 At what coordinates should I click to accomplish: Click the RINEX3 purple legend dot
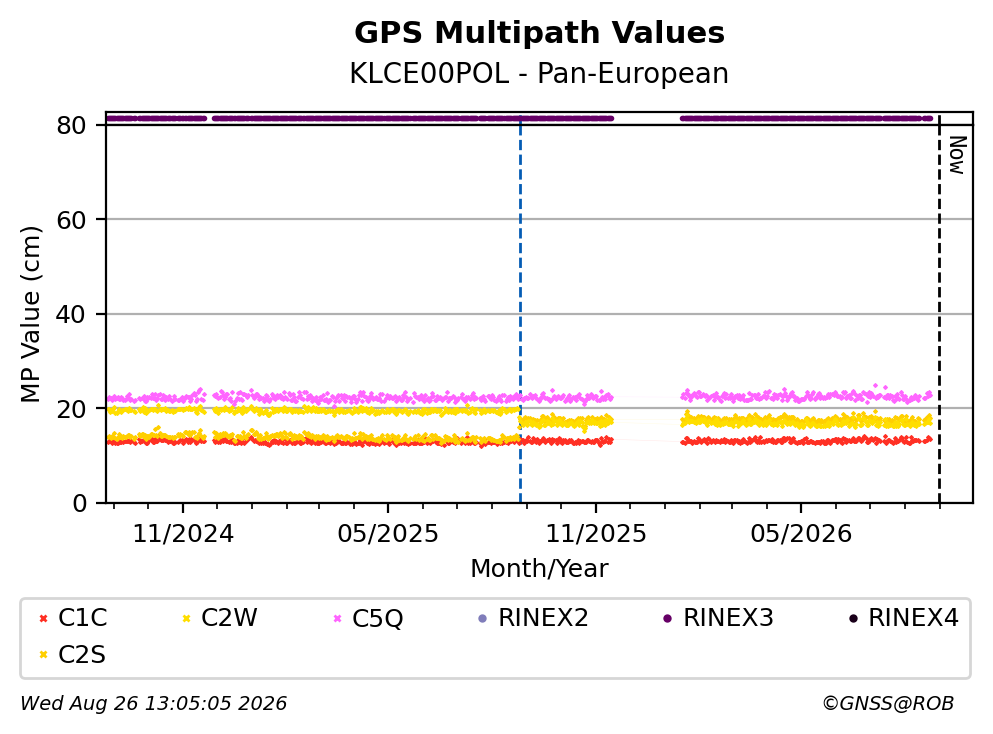pos(667,619)
